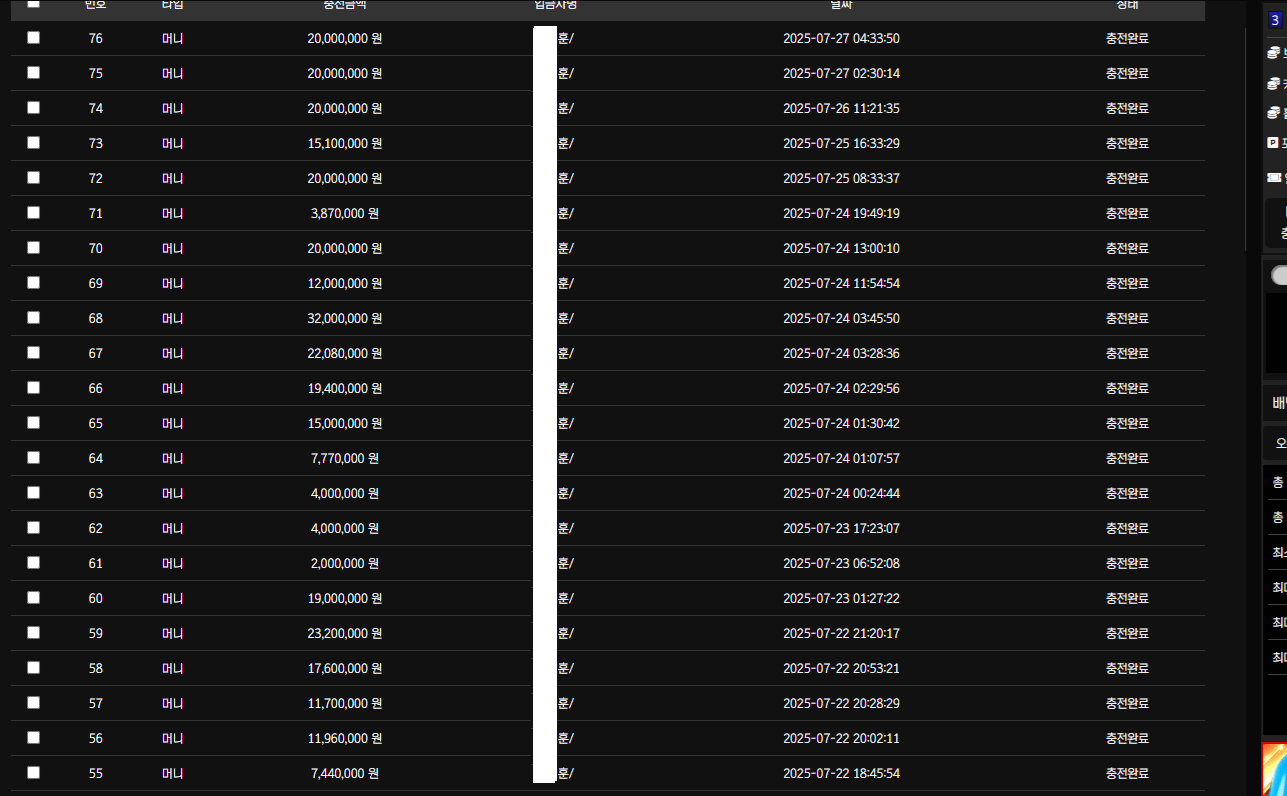
Task: Tick the checkbox beside row 60
Action: (x=34, y=598)
